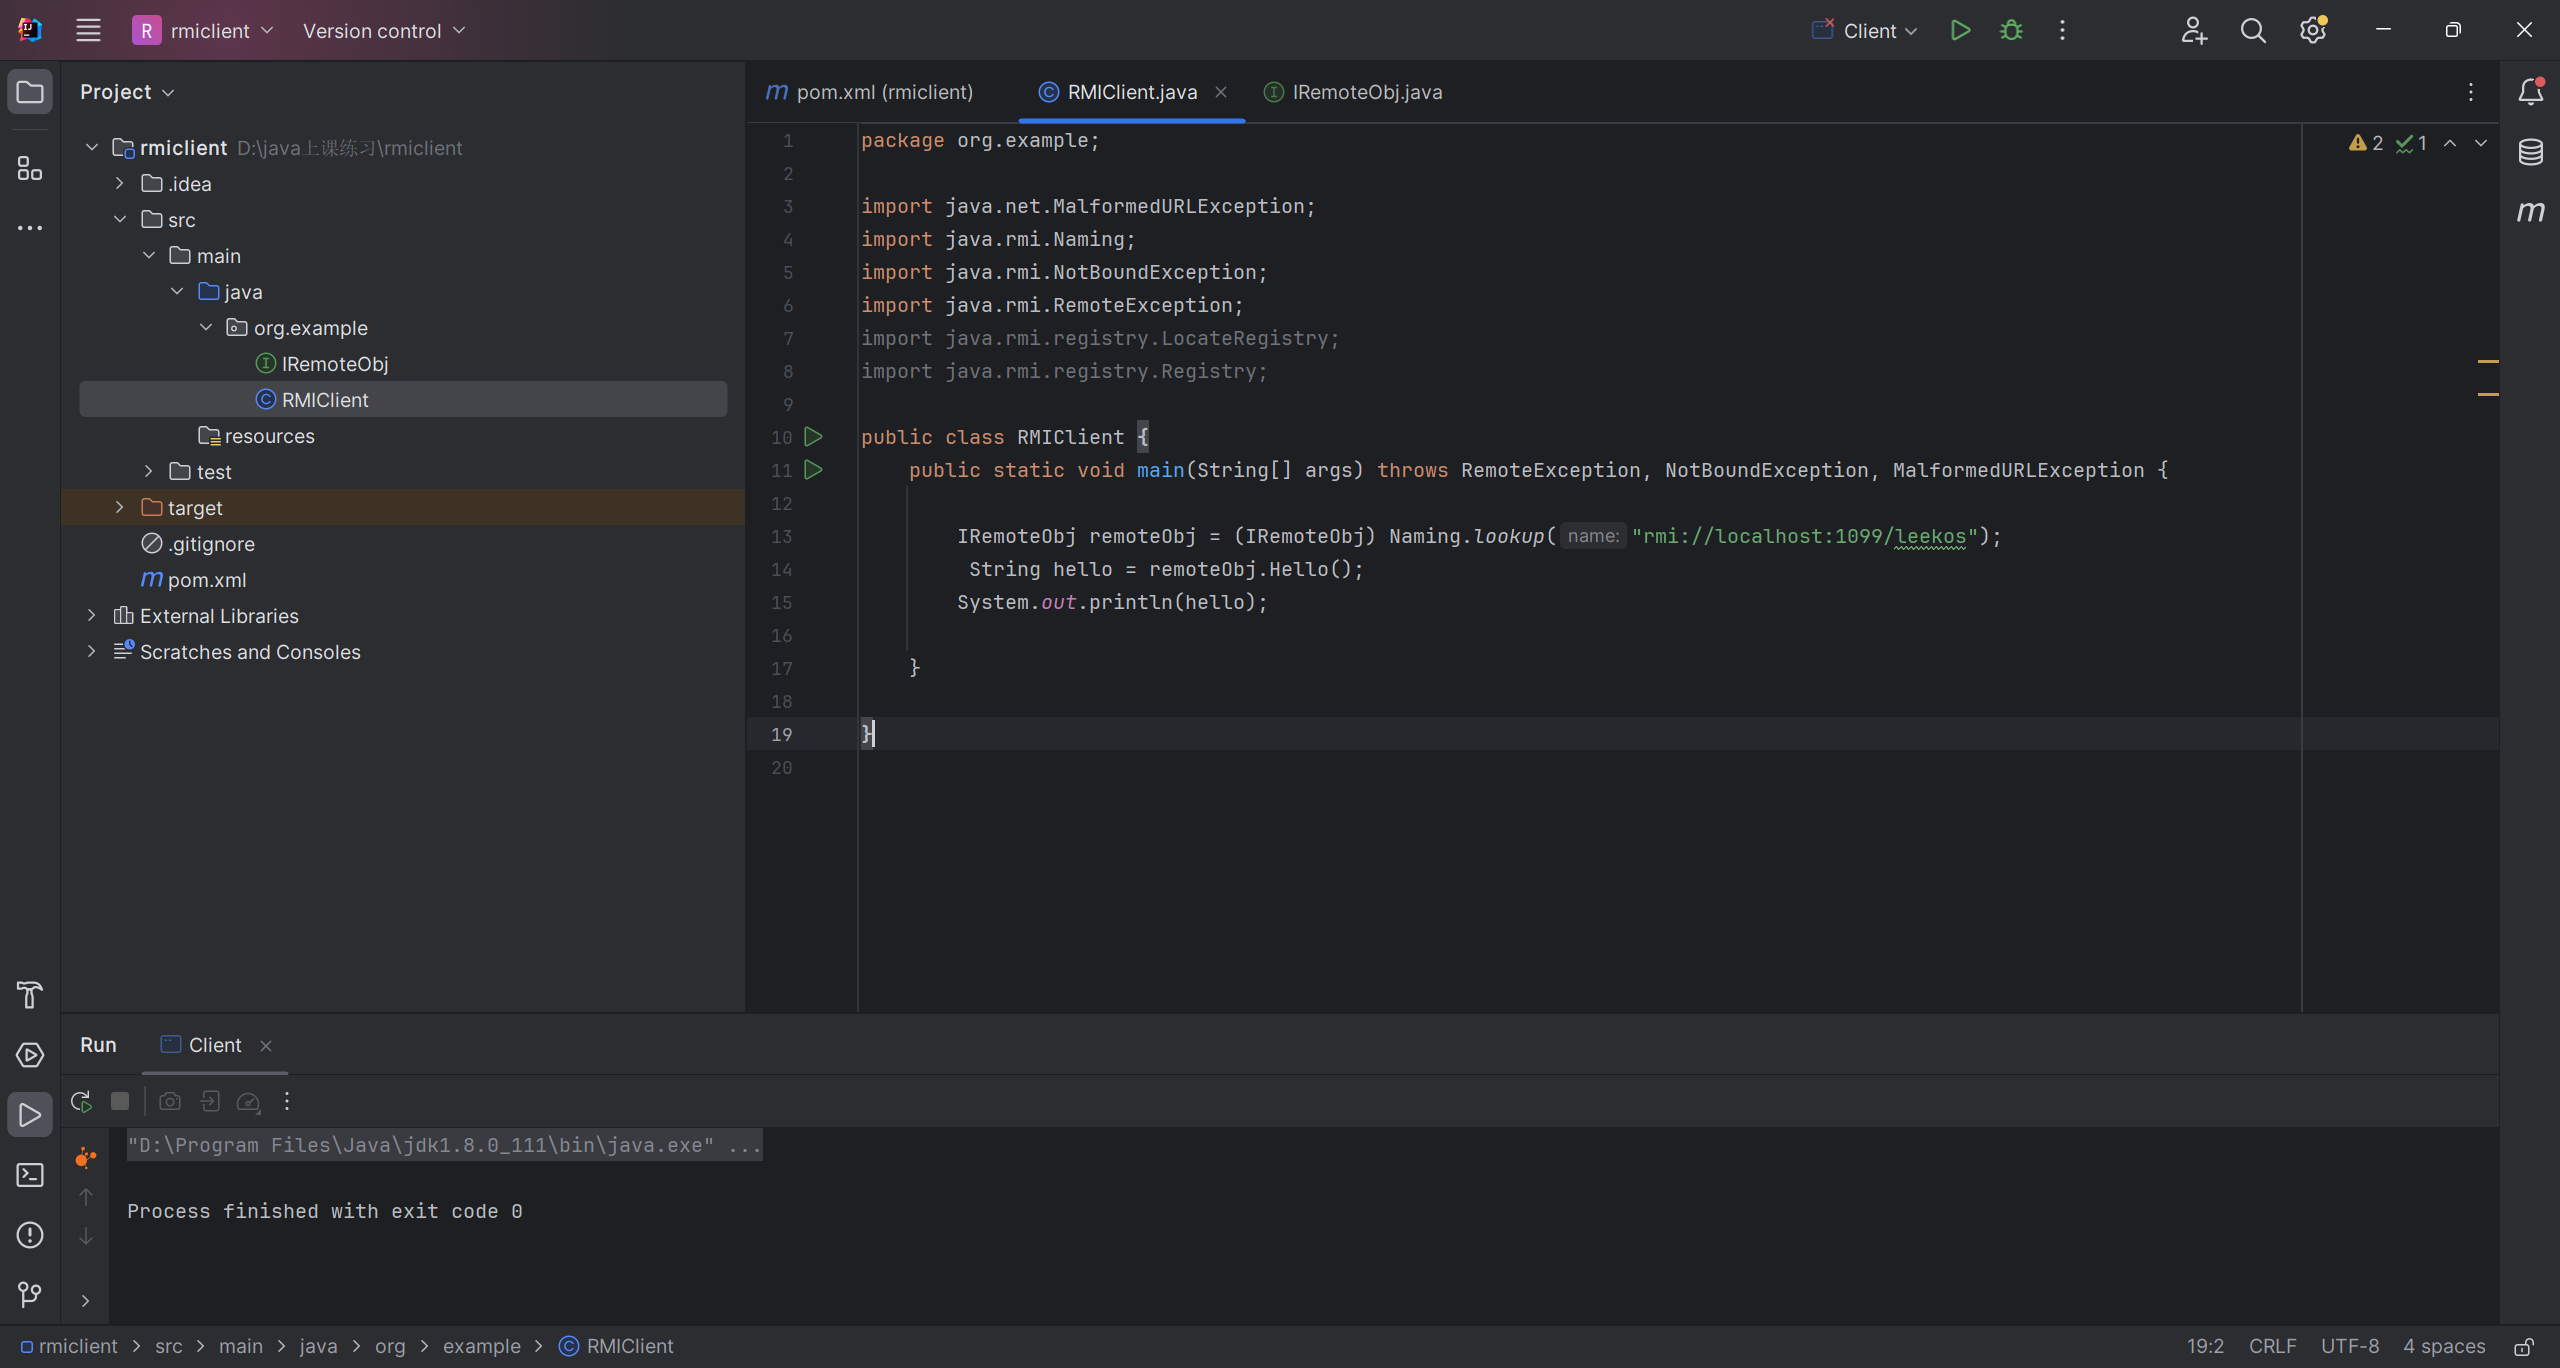Open the main hamburger menu

click(x=88, y=30)
